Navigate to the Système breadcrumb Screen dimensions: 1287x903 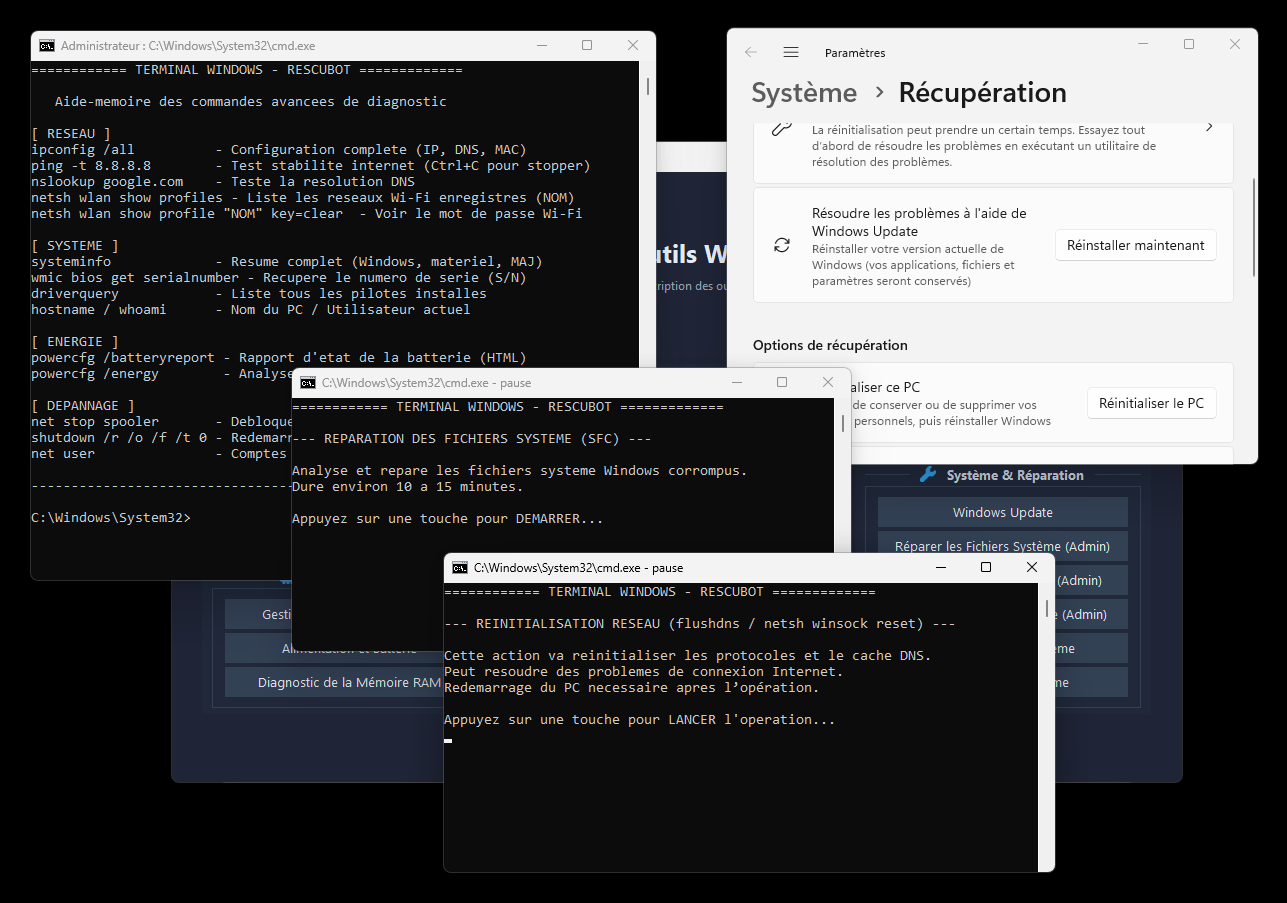pyautogui.click(x=804, y=93)
